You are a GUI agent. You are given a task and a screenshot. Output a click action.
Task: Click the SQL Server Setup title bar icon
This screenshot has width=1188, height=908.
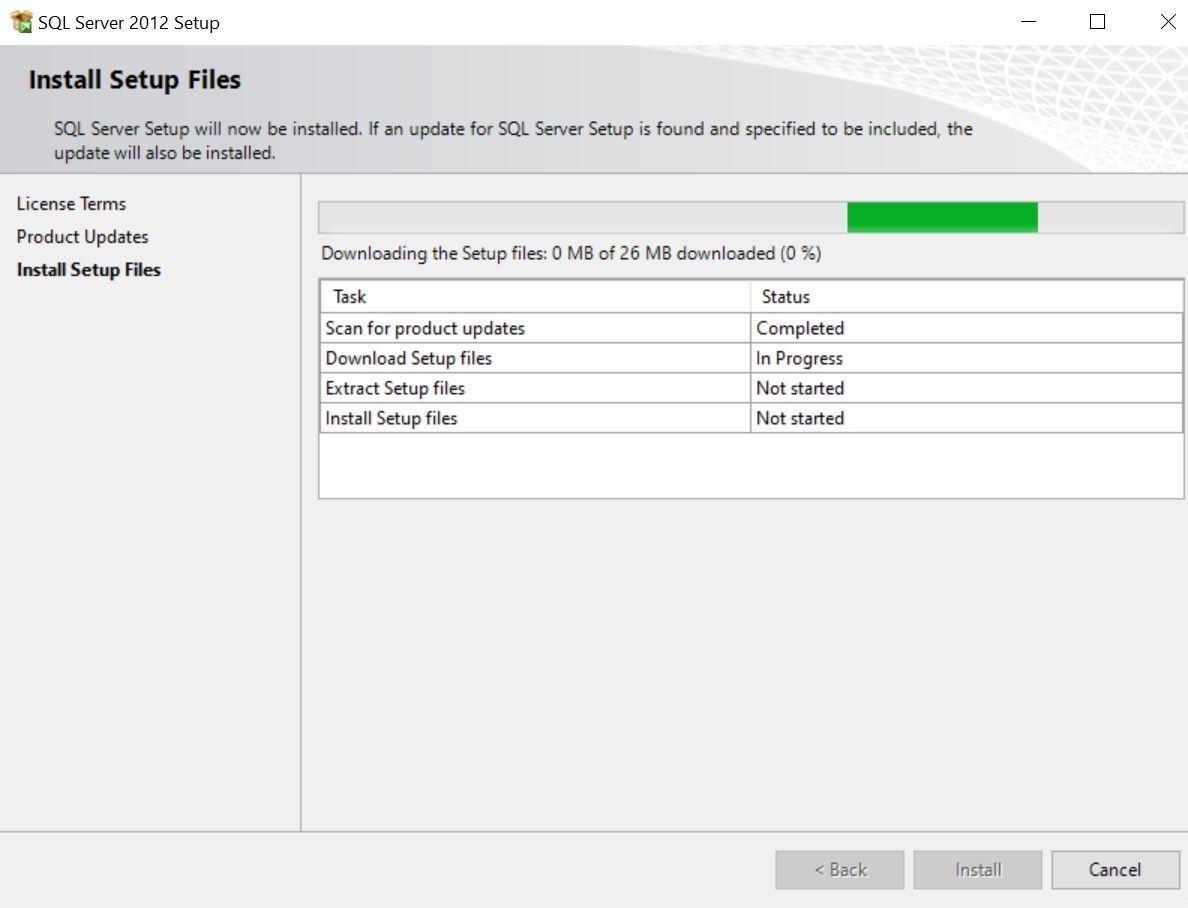21,22
